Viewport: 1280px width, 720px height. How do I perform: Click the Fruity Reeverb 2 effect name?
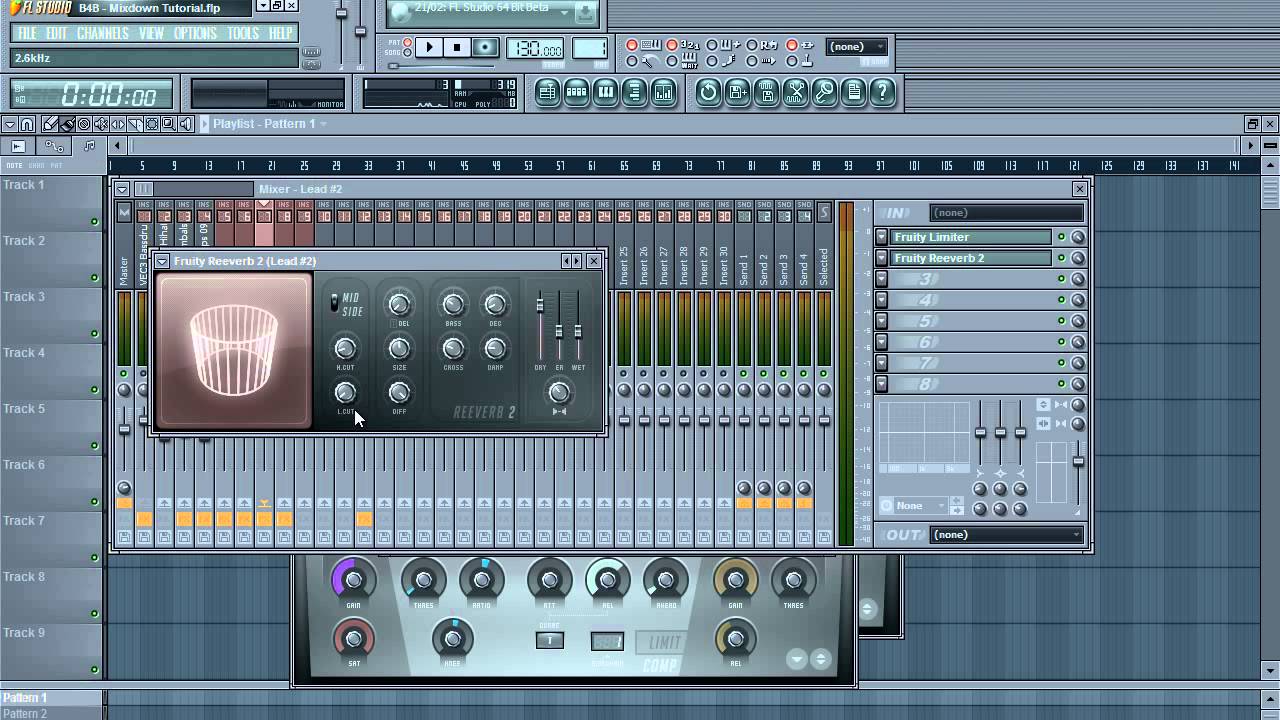972,258
